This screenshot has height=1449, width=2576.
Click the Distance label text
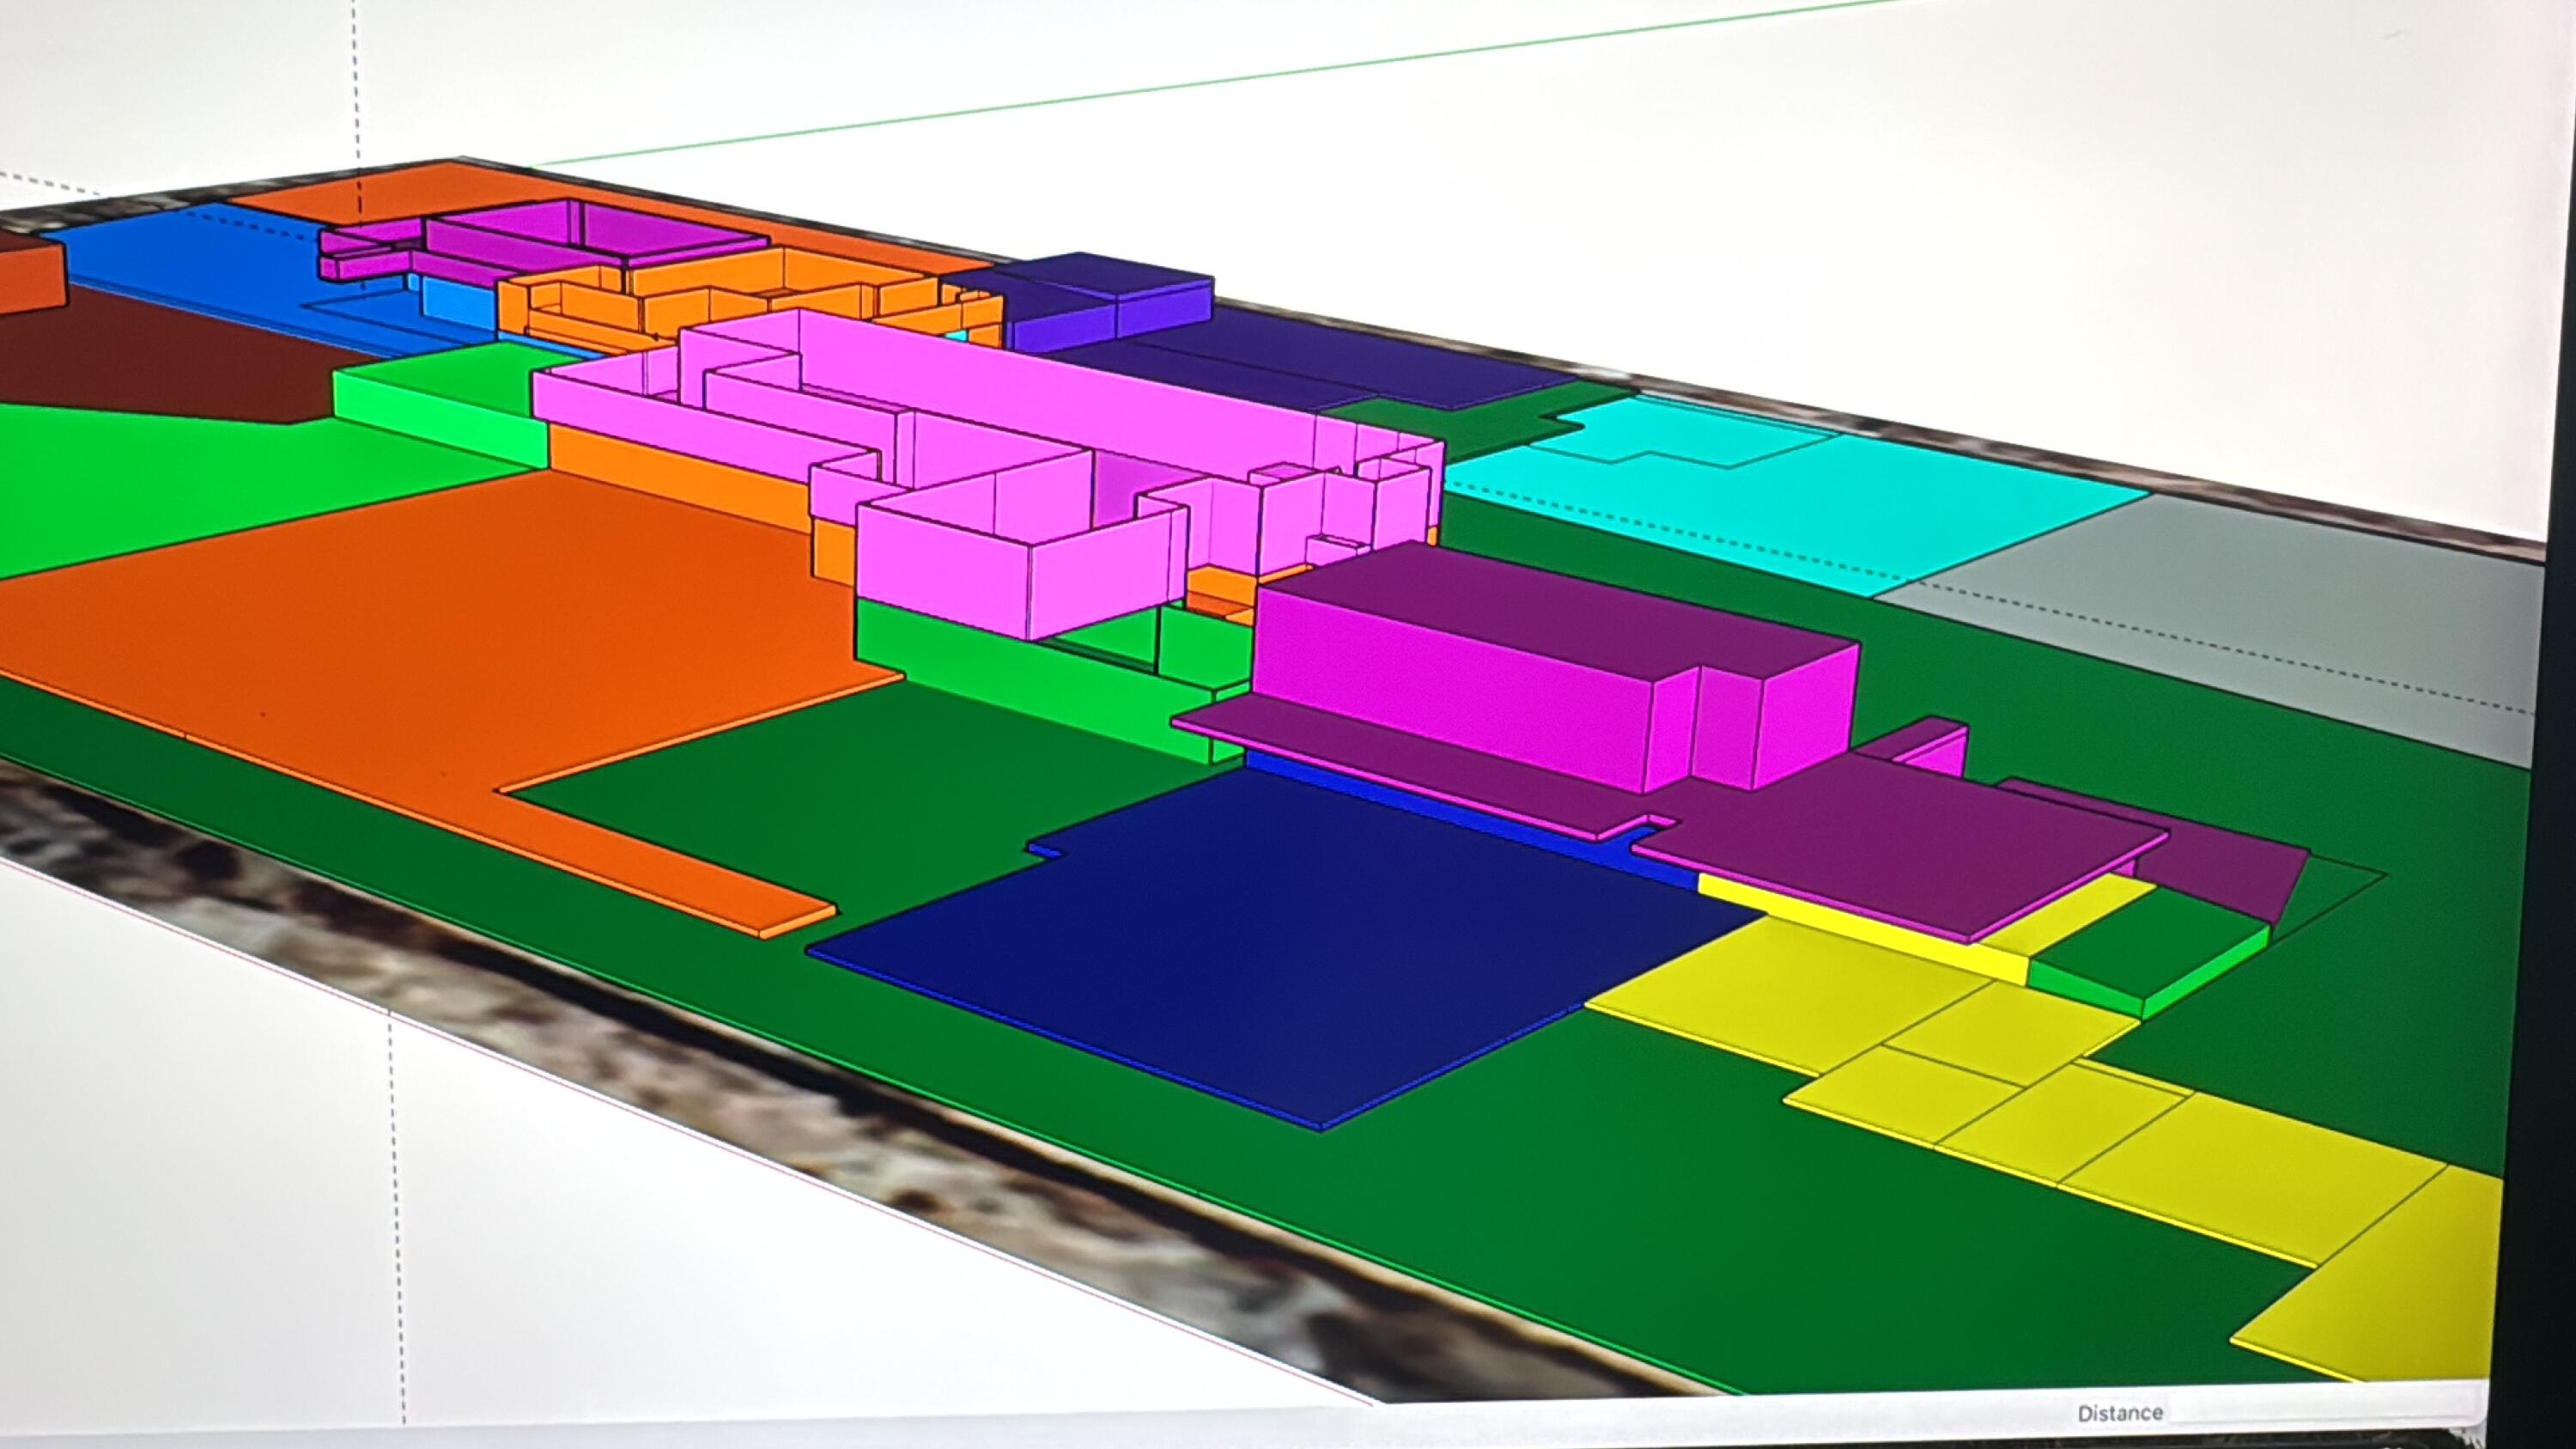[x=2119, y=1413]
